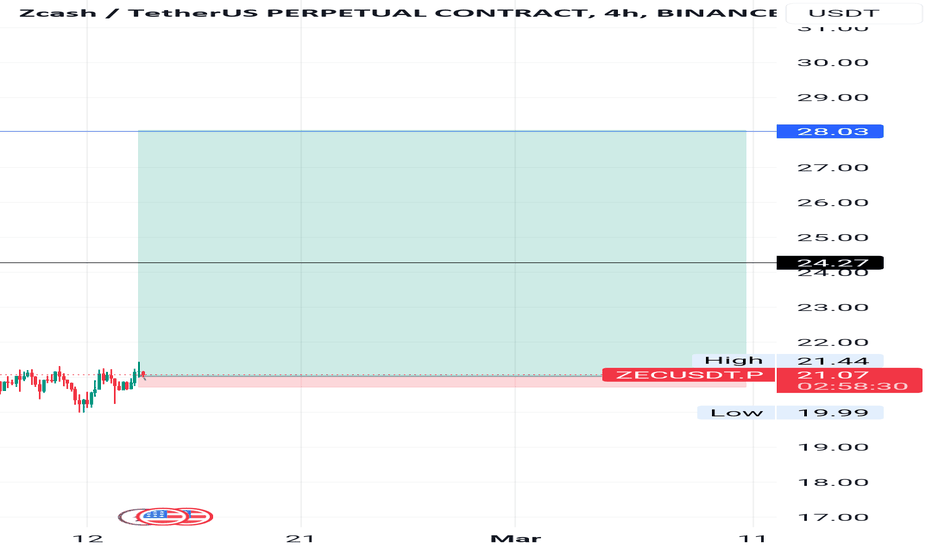Click the 12 date label on time axis

tap(87, 539)
